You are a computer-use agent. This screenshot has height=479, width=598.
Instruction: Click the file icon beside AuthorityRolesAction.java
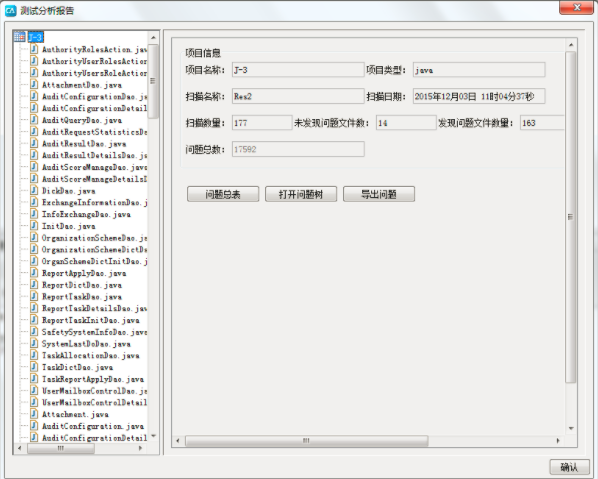pos(34,49)
